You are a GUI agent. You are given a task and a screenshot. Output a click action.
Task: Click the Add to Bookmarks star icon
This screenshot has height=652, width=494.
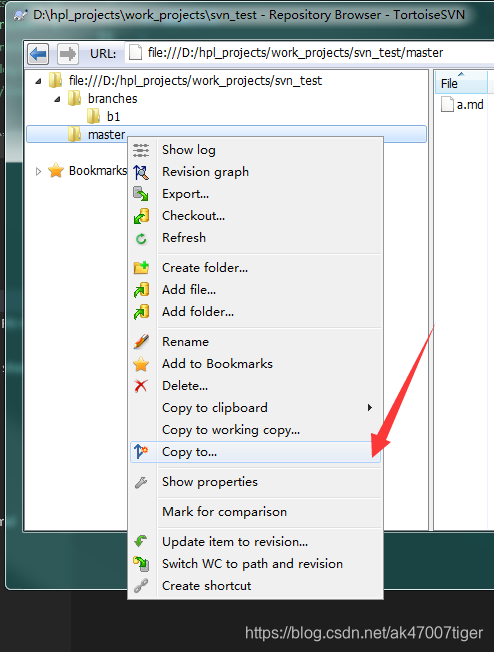[x=141, y=364]
